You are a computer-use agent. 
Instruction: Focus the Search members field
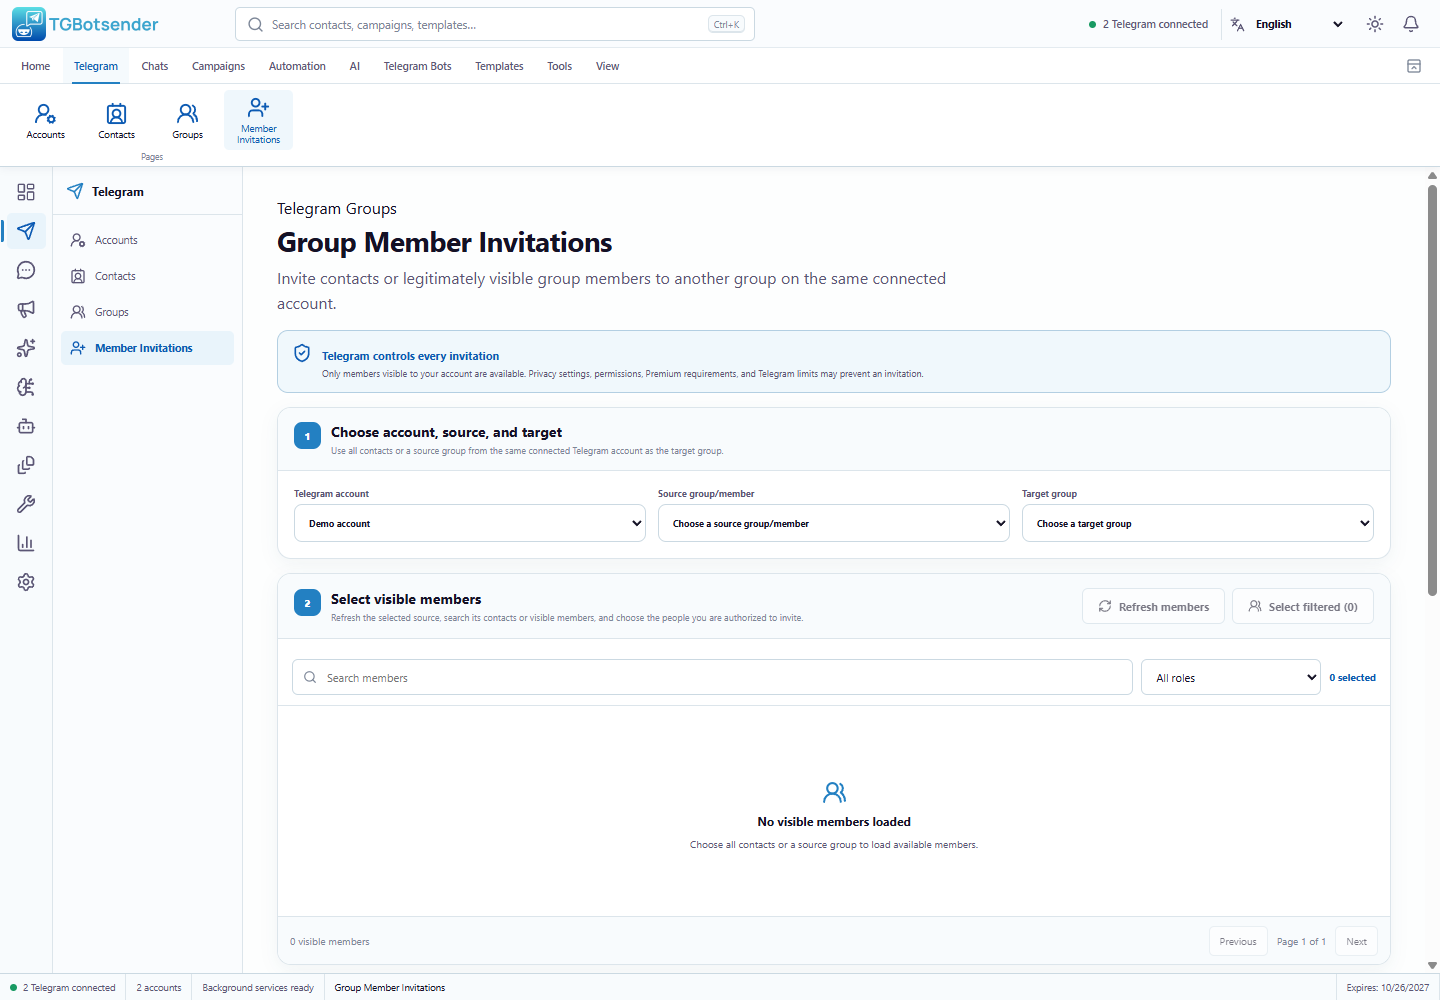point(712,677)
